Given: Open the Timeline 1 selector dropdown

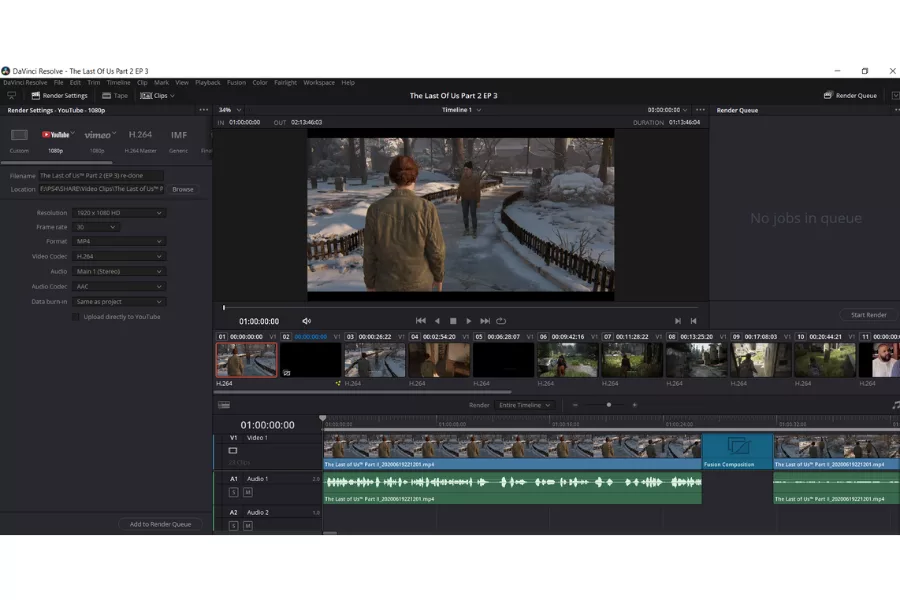Looking at the screenshot, I should (x=461, y=110).
